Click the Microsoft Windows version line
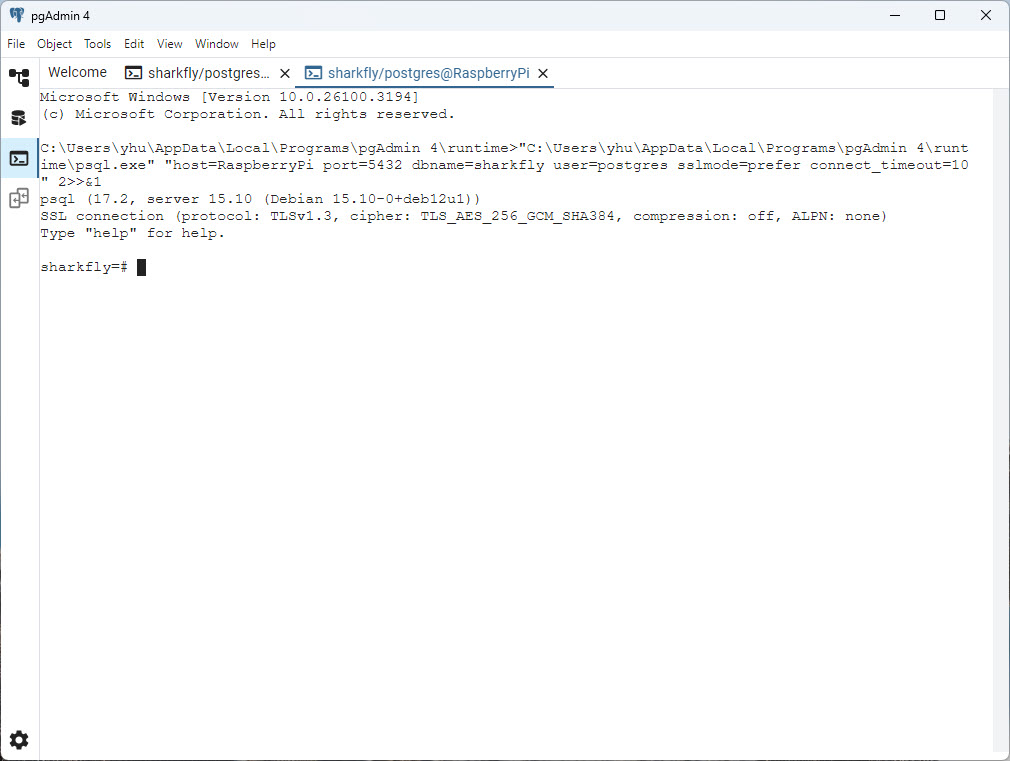Viewport: 1010px width, 761px height. tap(229, 97)
